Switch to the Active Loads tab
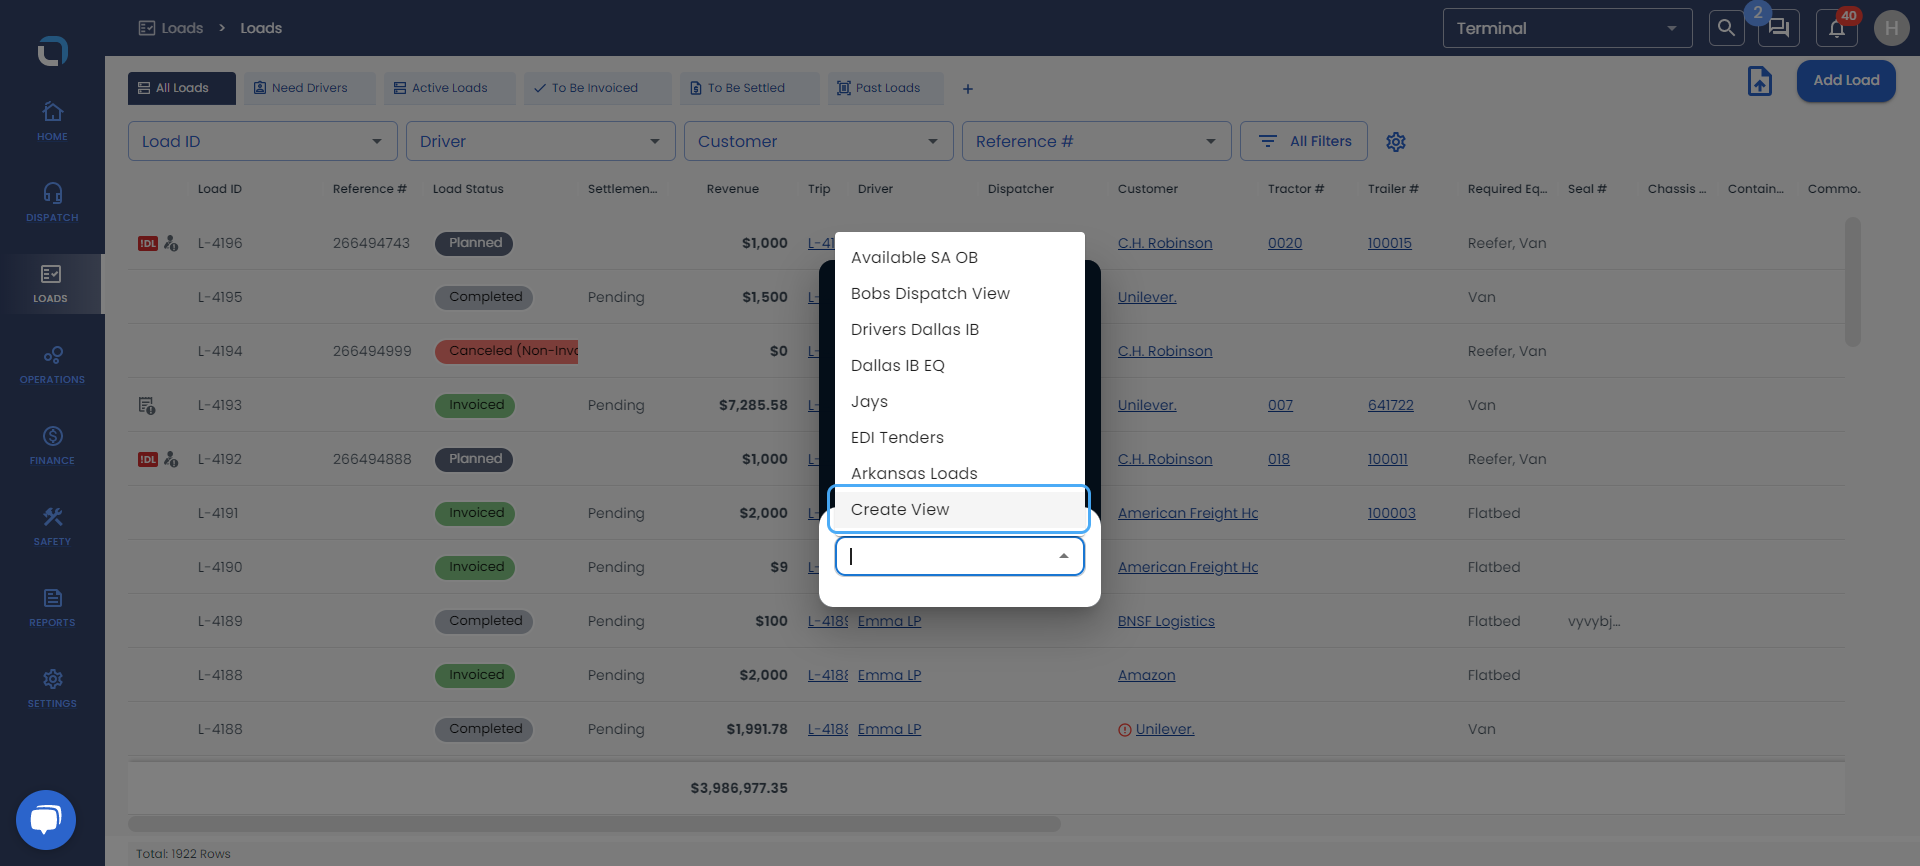The height and width of the screenshot is (866, 1920). (x=450, y=88)
